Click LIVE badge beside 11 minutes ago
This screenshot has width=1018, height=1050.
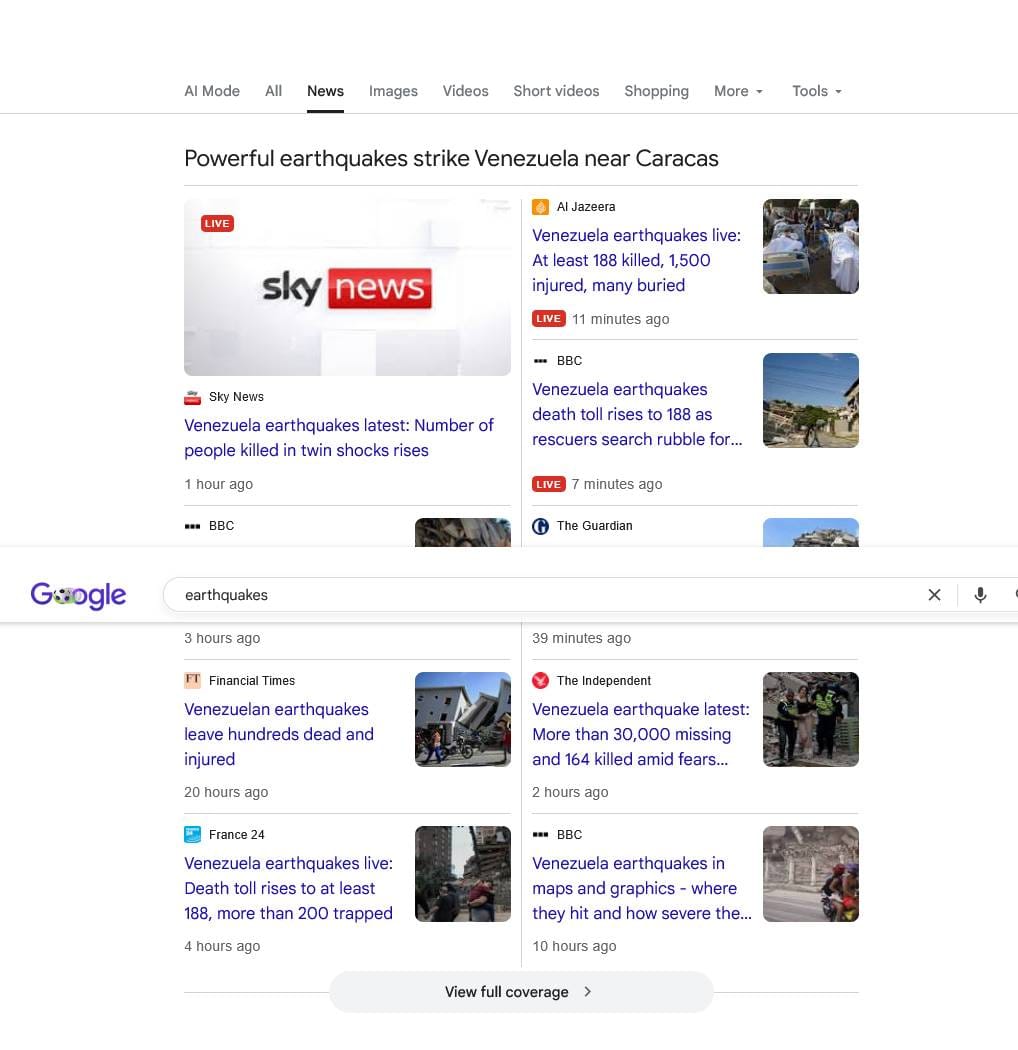point(549,319)
